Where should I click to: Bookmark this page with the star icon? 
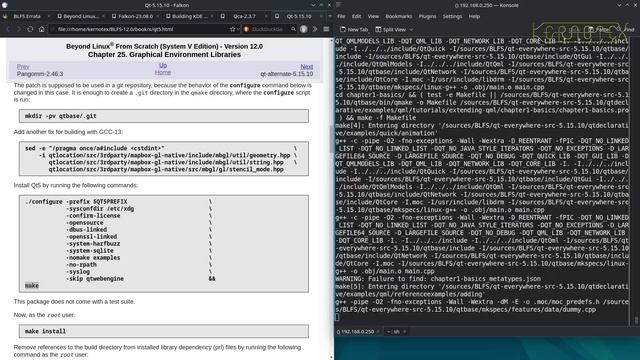pos(232,29)
